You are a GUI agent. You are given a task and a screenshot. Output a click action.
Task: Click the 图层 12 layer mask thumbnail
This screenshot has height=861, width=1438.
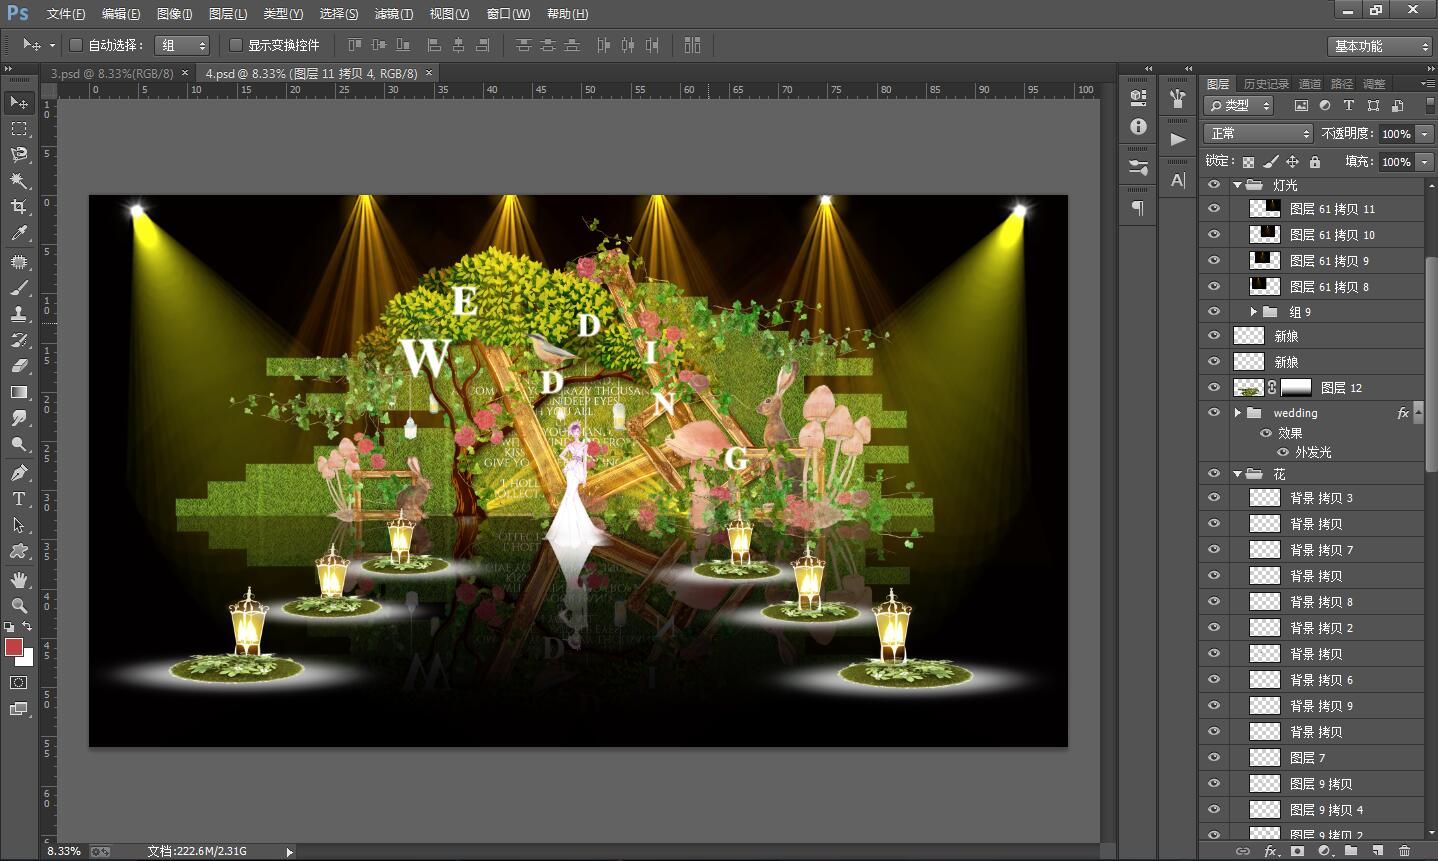click(1296, 388)
